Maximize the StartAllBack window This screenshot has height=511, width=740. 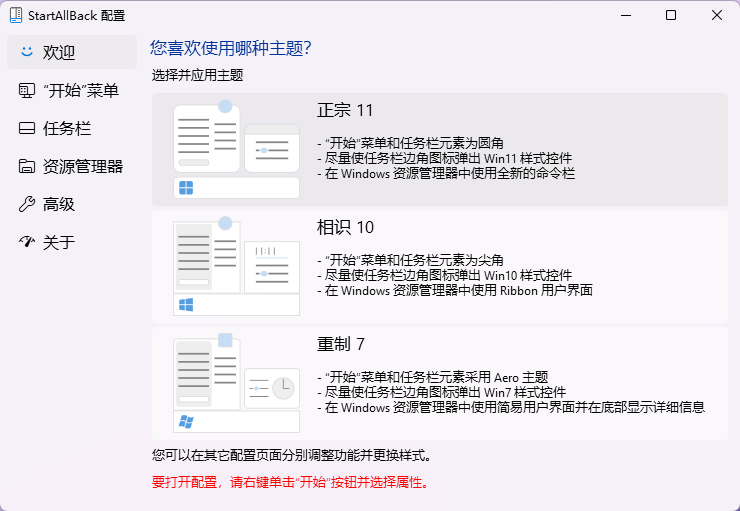coord(671,15)
